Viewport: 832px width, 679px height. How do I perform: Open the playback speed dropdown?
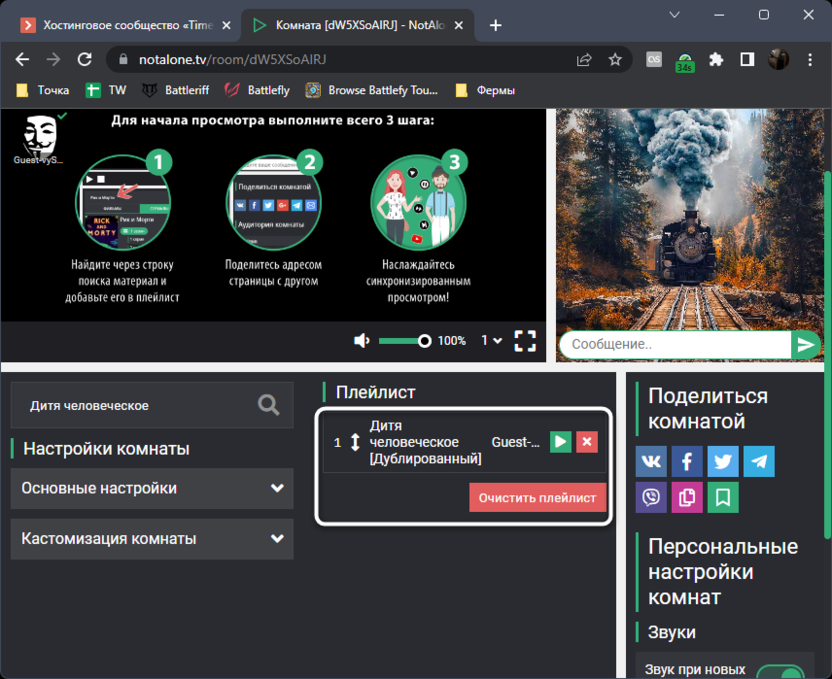[x=490, y=341]
